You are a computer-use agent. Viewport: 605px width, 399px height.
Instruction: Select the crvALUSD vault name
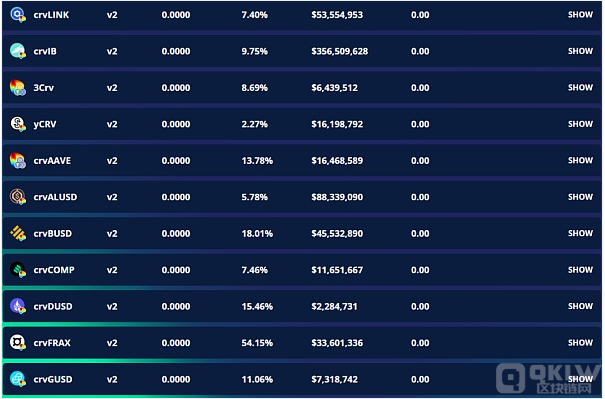[x=55, y=197]
